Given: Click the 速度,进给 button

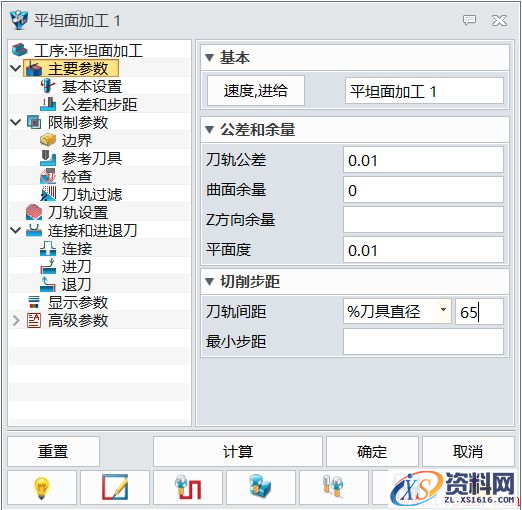Looking at the screenshot, I should click(x=256, y=91).
